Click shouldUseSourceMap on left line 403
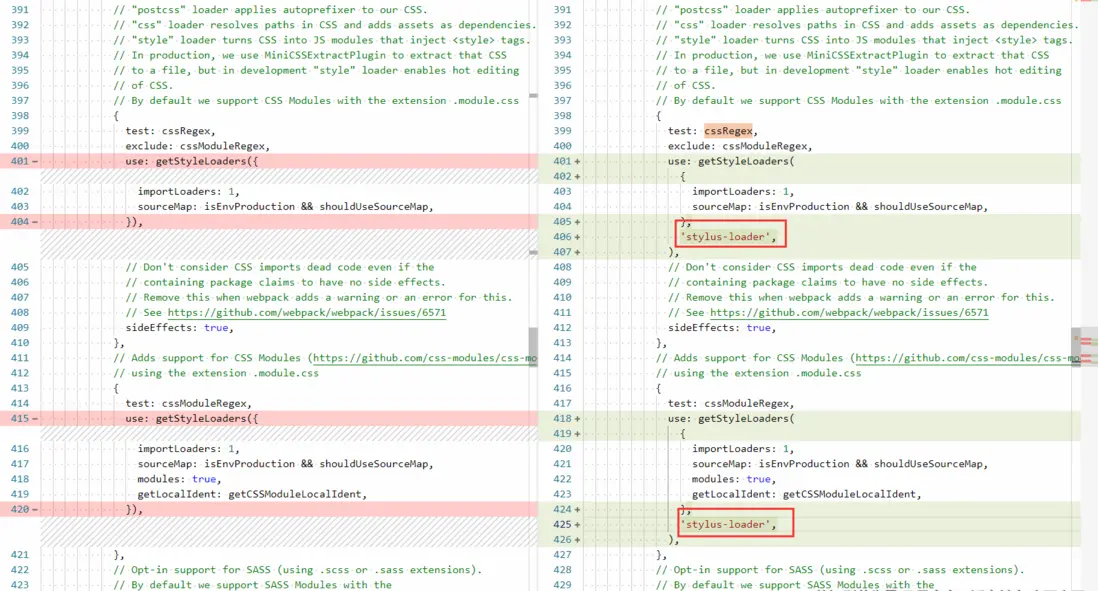 pos(373,207)
